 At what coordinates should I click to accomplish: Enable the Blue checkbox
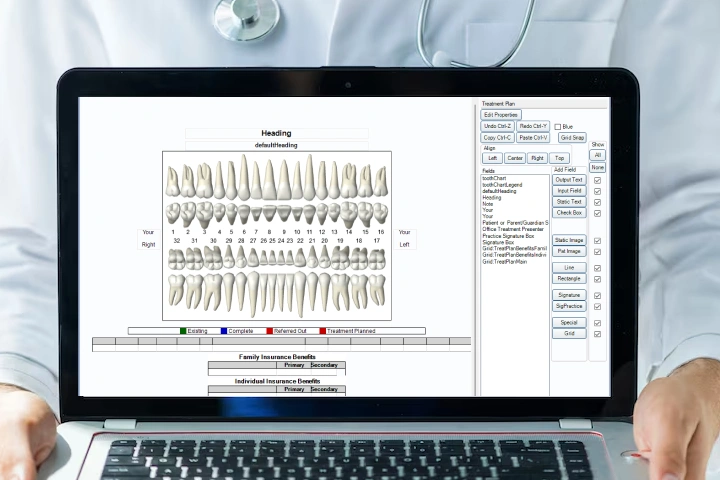tap(558, 127)
